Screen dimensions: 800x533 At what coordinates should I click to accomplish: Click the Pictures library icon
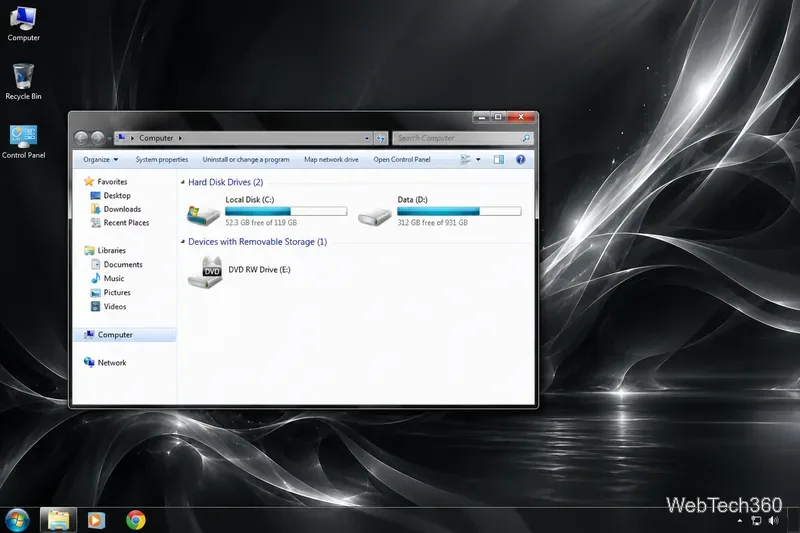pos(95,293)
